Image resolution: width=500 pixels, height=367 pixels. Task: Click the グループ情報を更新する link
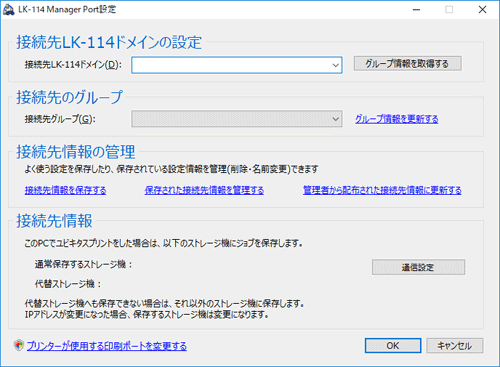tap(397, 119)
